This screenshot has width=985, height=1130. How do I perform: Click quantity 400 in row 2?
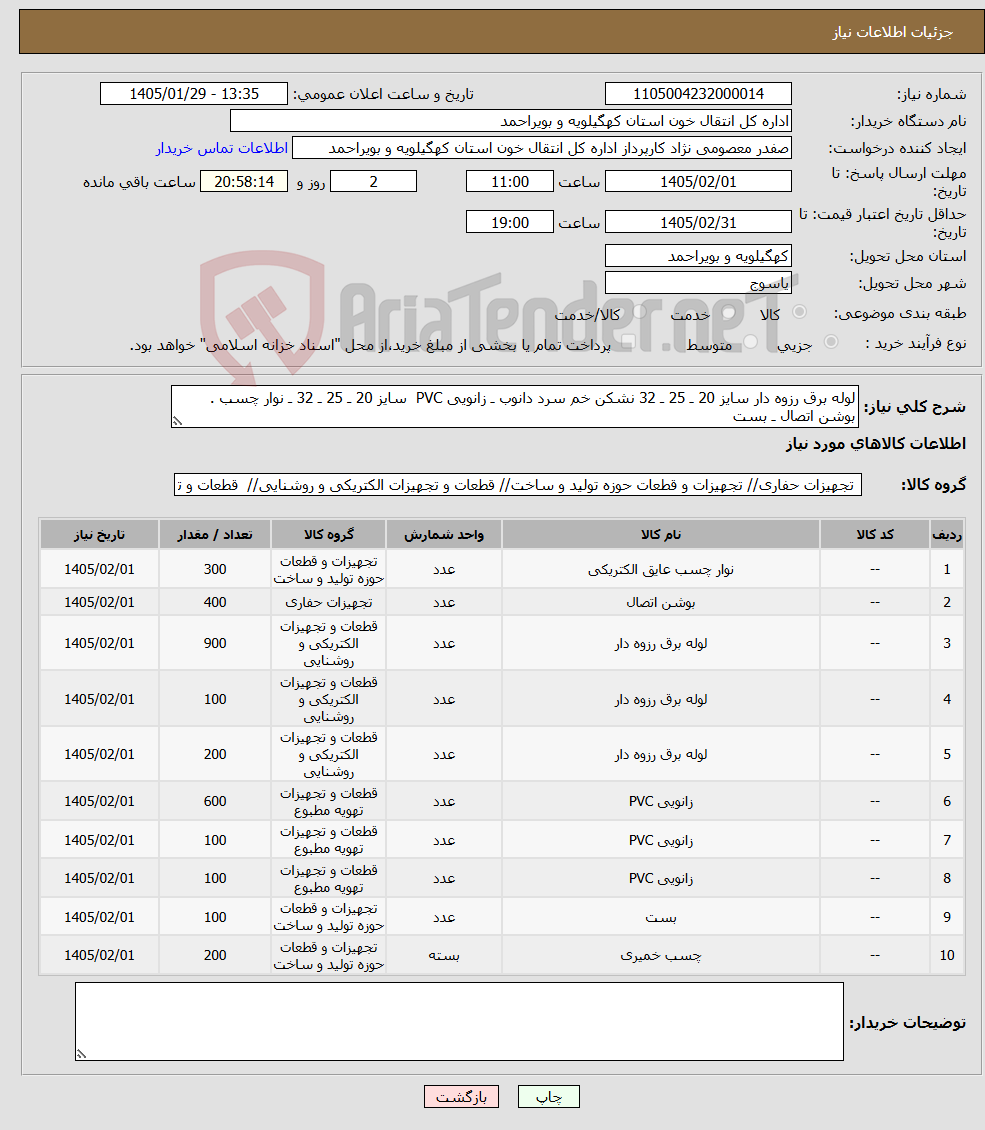tap(215, 602)
